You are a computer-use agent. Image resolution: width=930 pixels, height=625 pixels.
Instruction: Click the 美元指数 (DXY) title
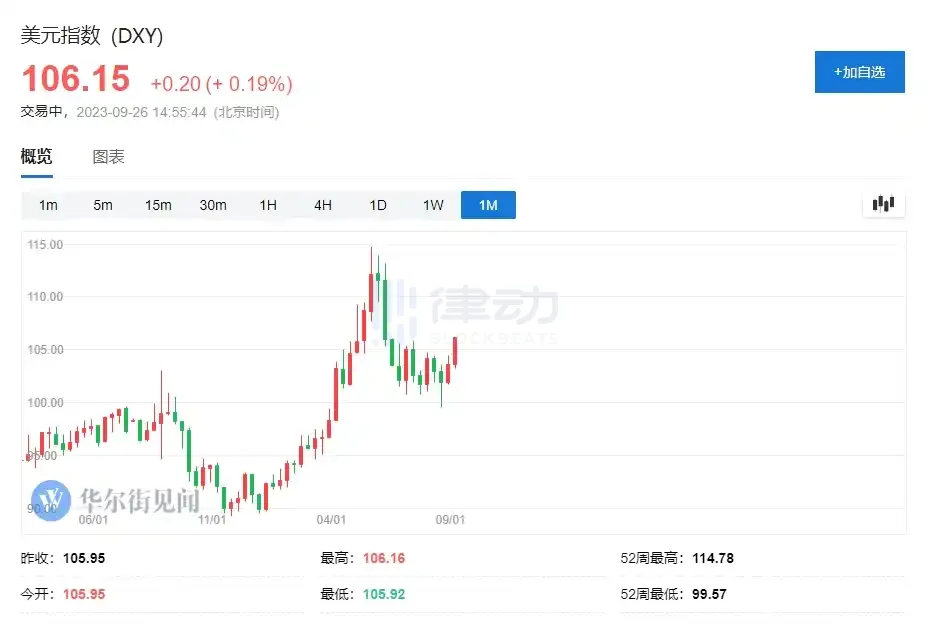tap(92, 36)
